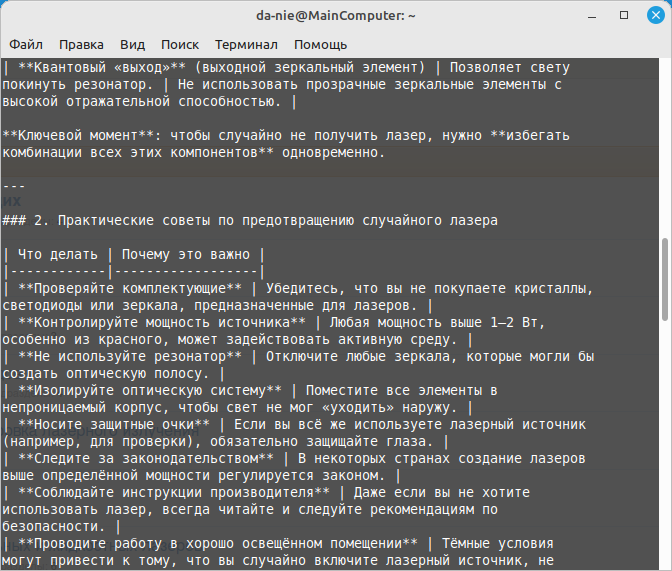Close the terminal window
The width and height of the screenshot is (672, 571).
pos(649,16)
